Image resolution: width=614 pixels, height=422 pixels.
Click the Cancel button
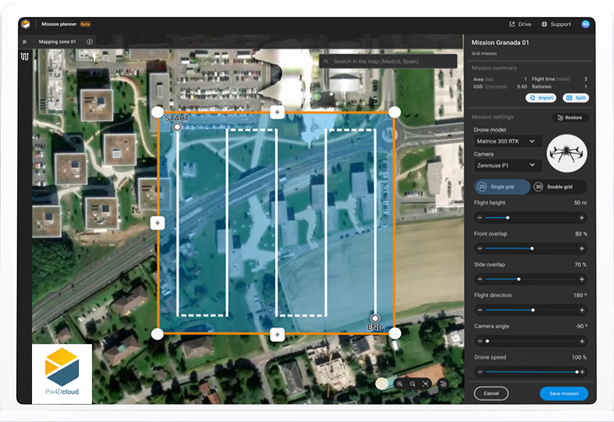(491, 393)
